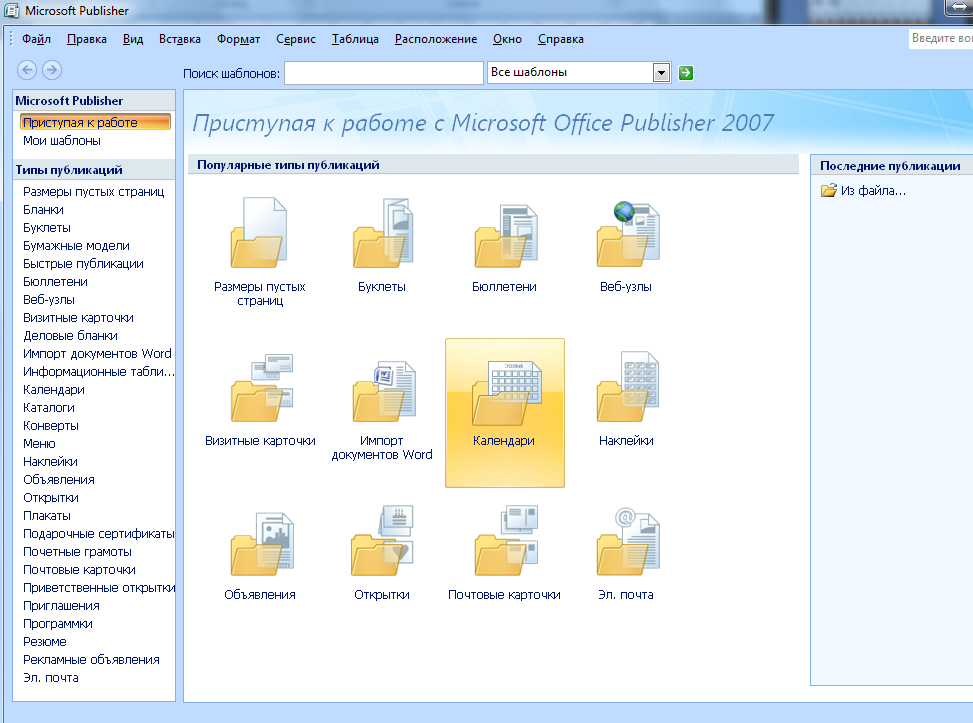973x723 pixels.
Task: Select Размеры пустых страниц in sidebar list
Action: [x=94, y=192]
